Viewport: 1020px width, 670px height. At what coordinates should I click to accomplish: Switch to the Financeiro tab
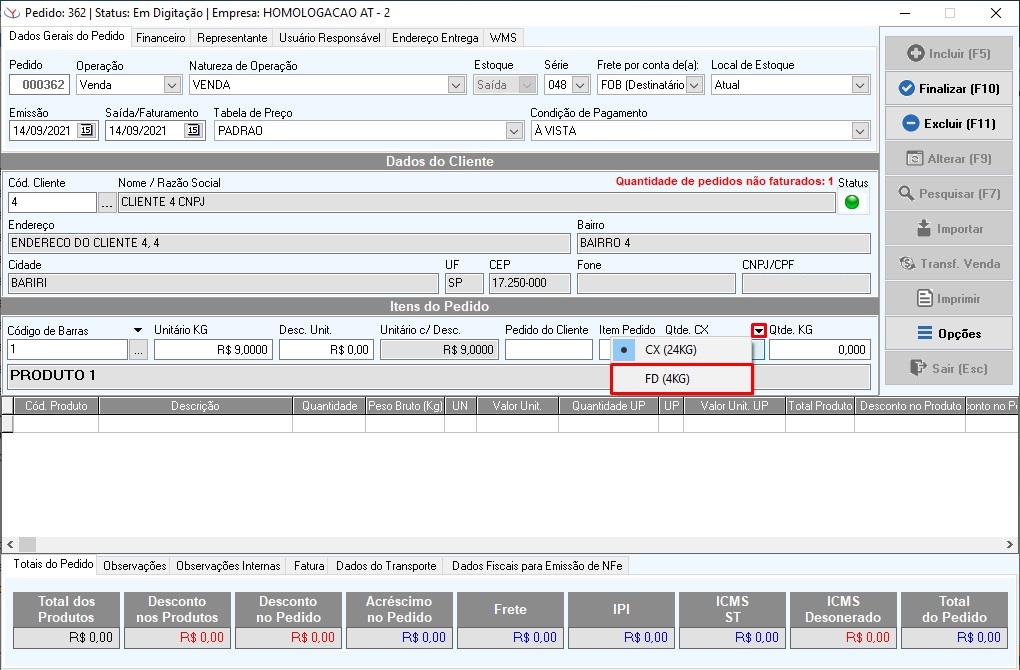[161, 38]
